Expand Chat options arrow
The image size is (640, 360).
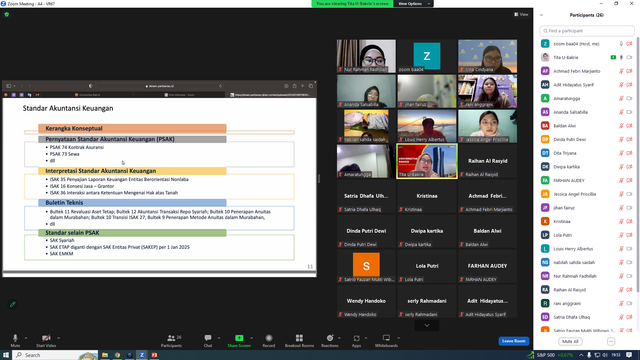pos(219,338)
